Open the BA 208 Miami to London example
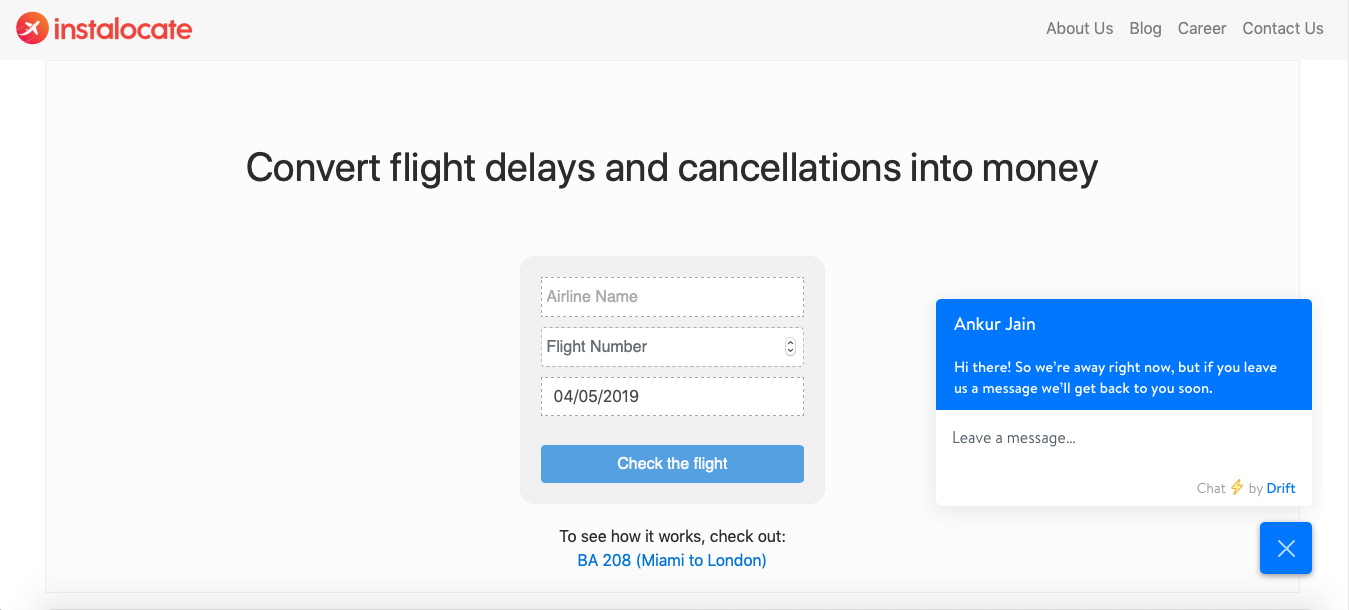This screenshot has height=610, width=1349. coord(672,561)
